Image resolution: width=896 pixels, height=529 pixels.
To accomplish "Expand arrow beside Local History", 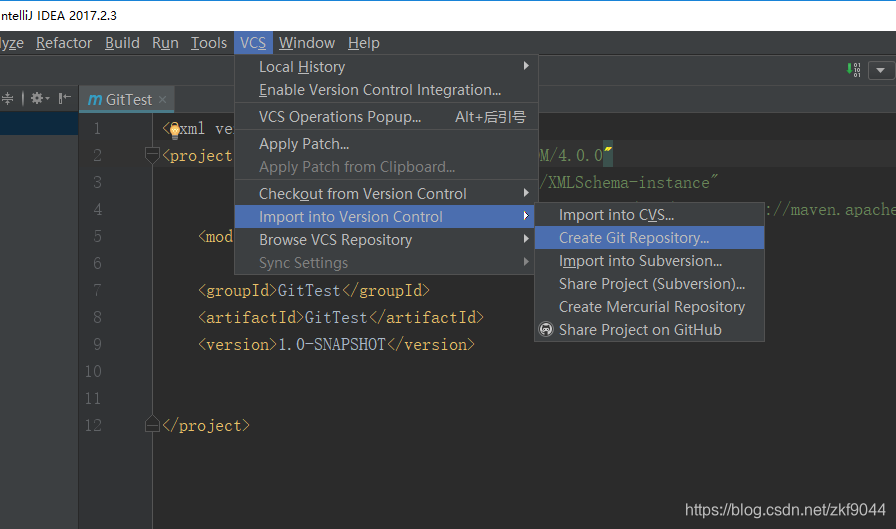I will click(526, 66).
